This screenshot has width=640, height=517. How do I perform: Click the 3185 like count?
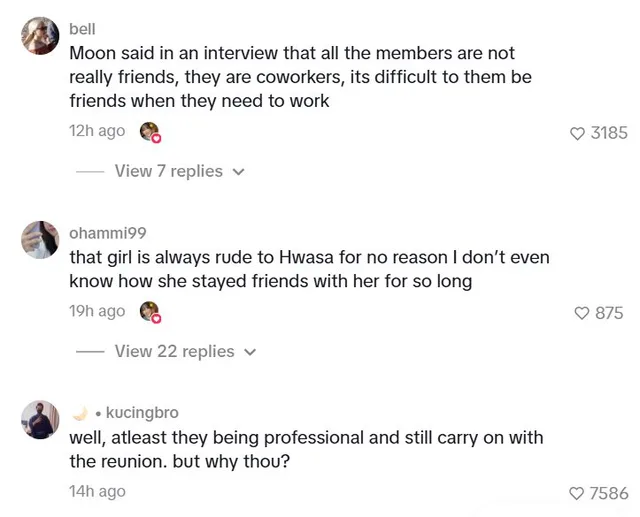tap(609, 133)
